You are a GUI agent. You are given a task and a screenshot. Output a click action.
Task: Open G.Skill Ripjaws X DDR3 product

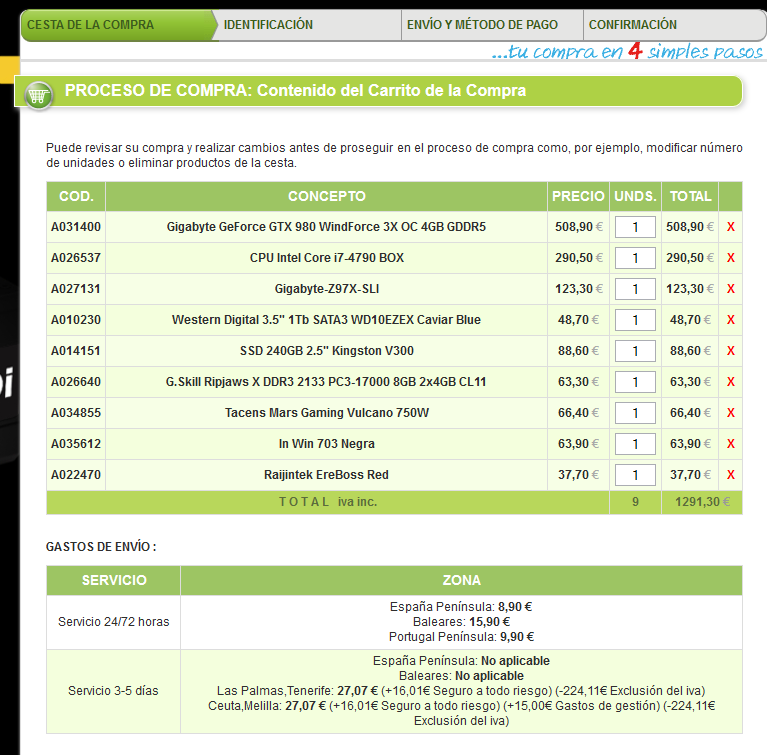point(326,382)
